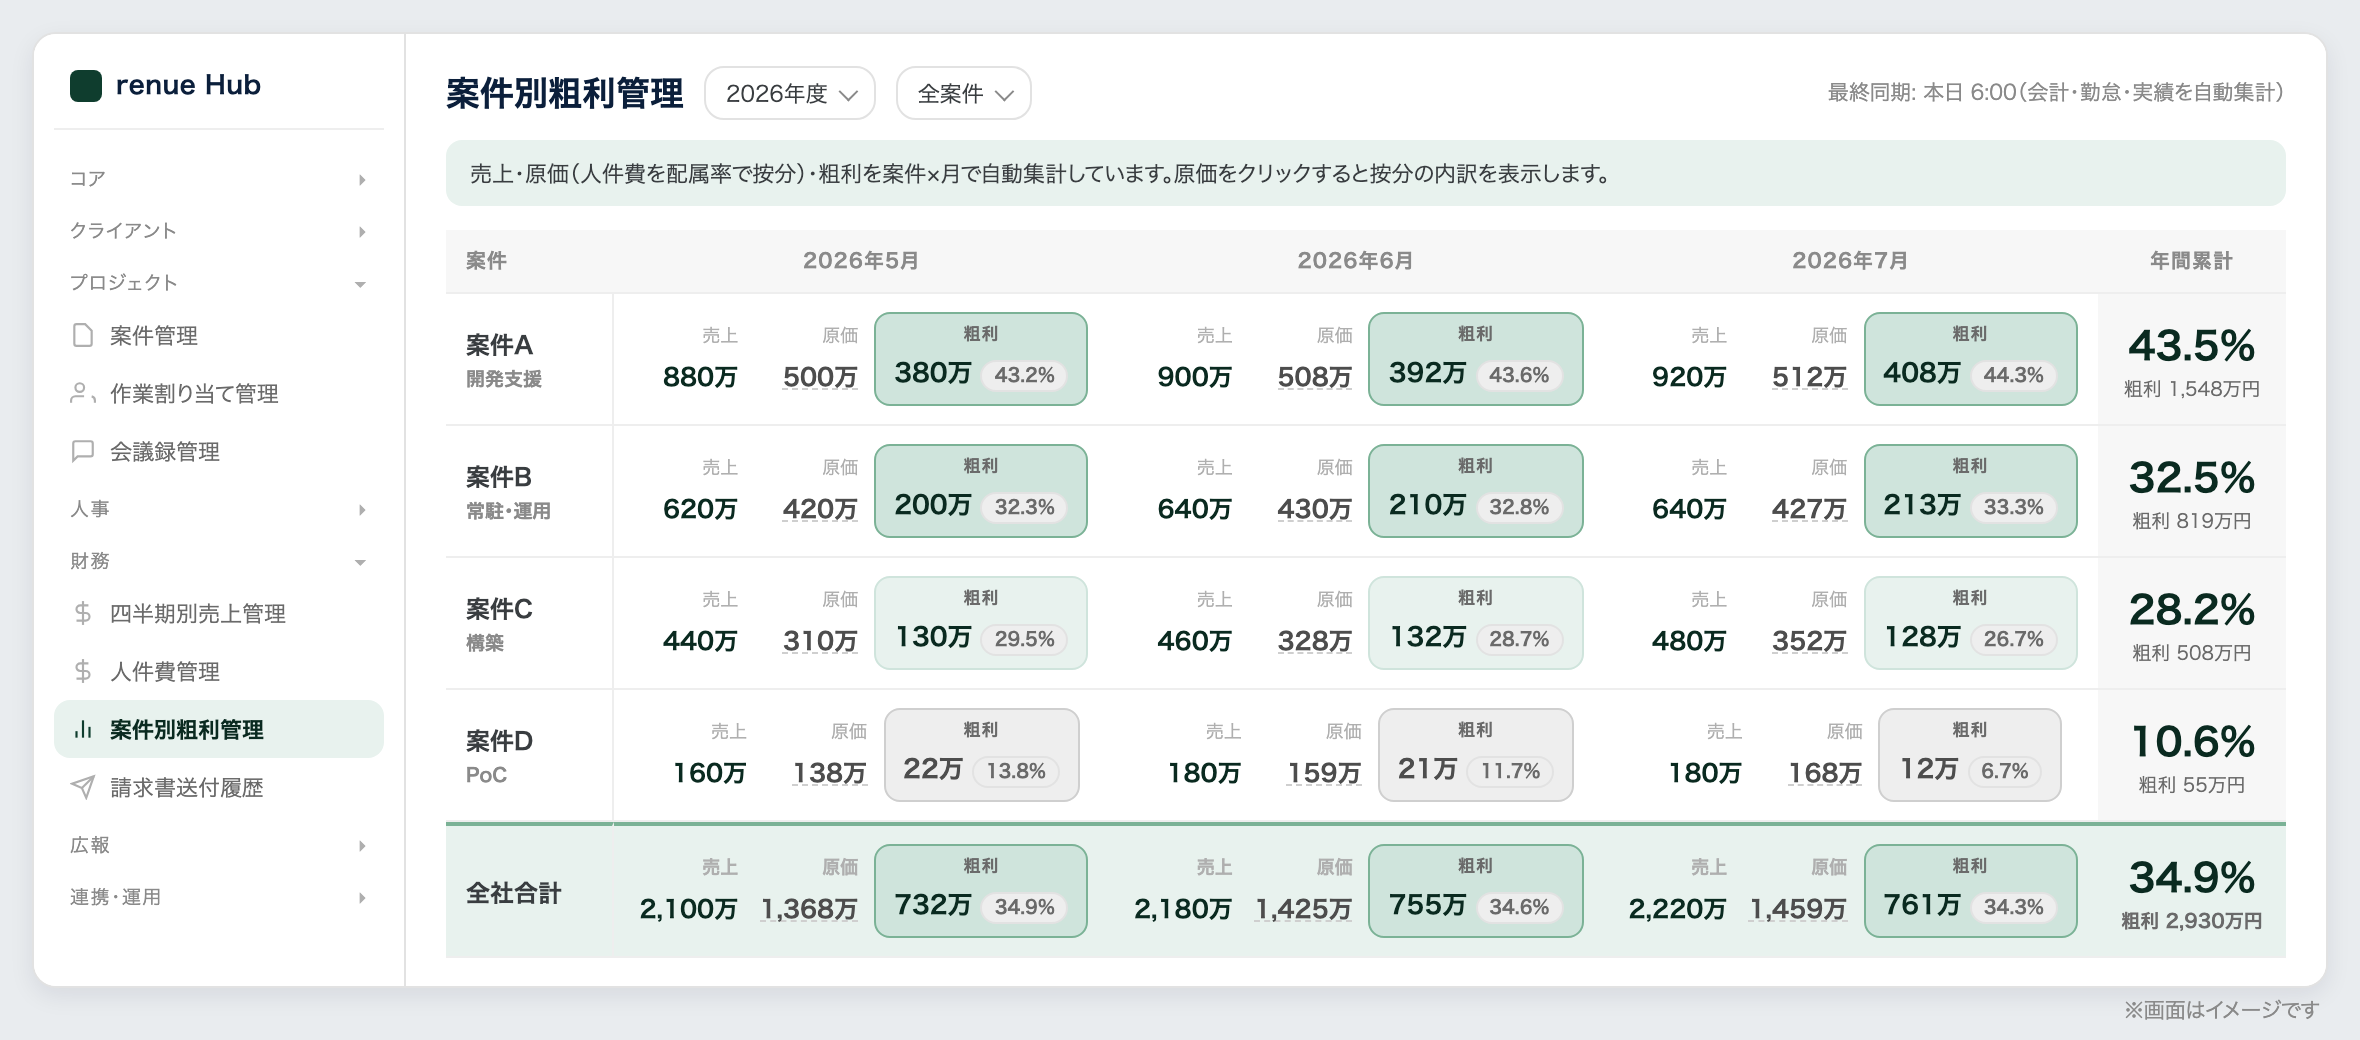This screenshot has height=1040, width=2360.
Task: Open 案件管理 in the sidebar
Action: pos(219,335)
